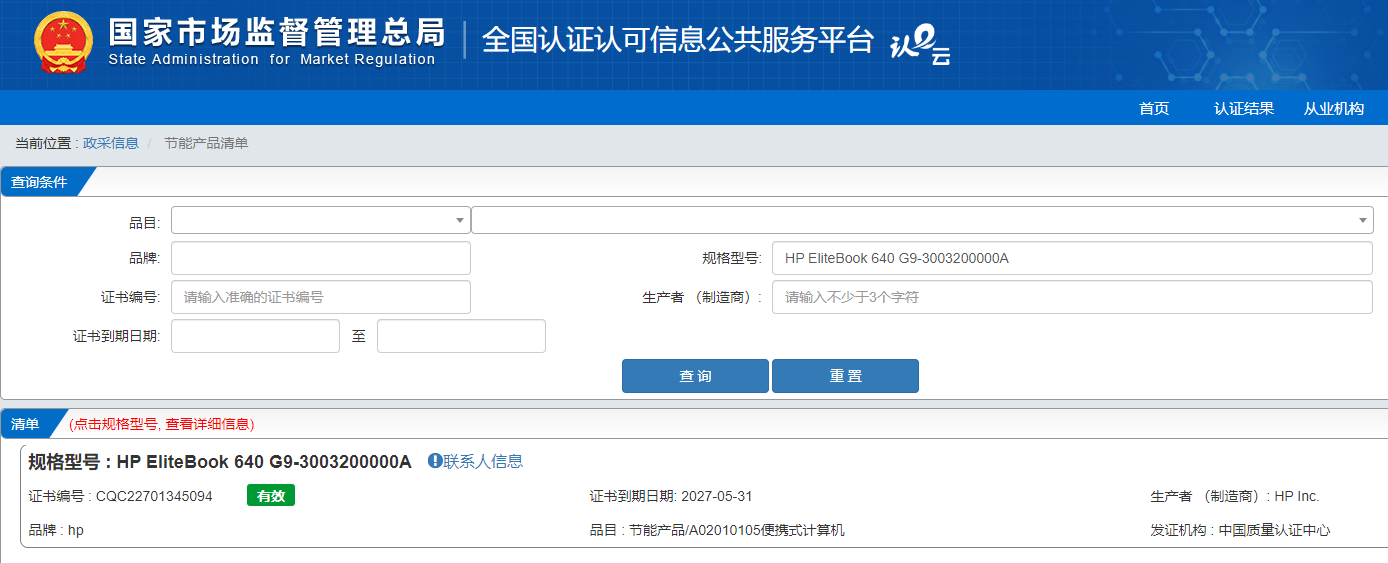The image size is (1388, 563).
Task: Go to 政采信息 breadcrumb link
Action: pos(111,143)
